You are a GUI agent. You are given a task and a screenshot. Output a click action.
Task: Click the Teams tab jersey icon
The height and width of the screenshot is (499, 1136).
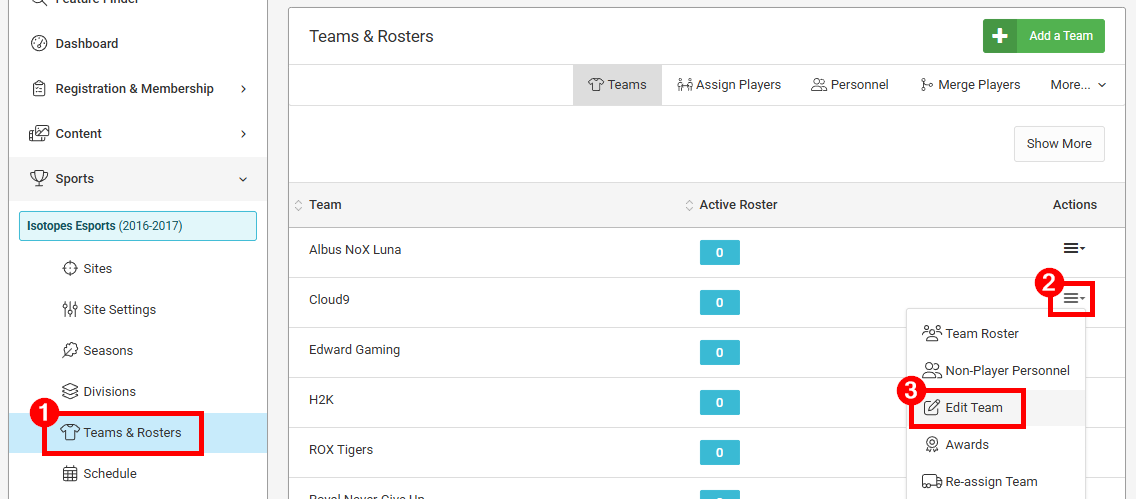coord(596,85)
